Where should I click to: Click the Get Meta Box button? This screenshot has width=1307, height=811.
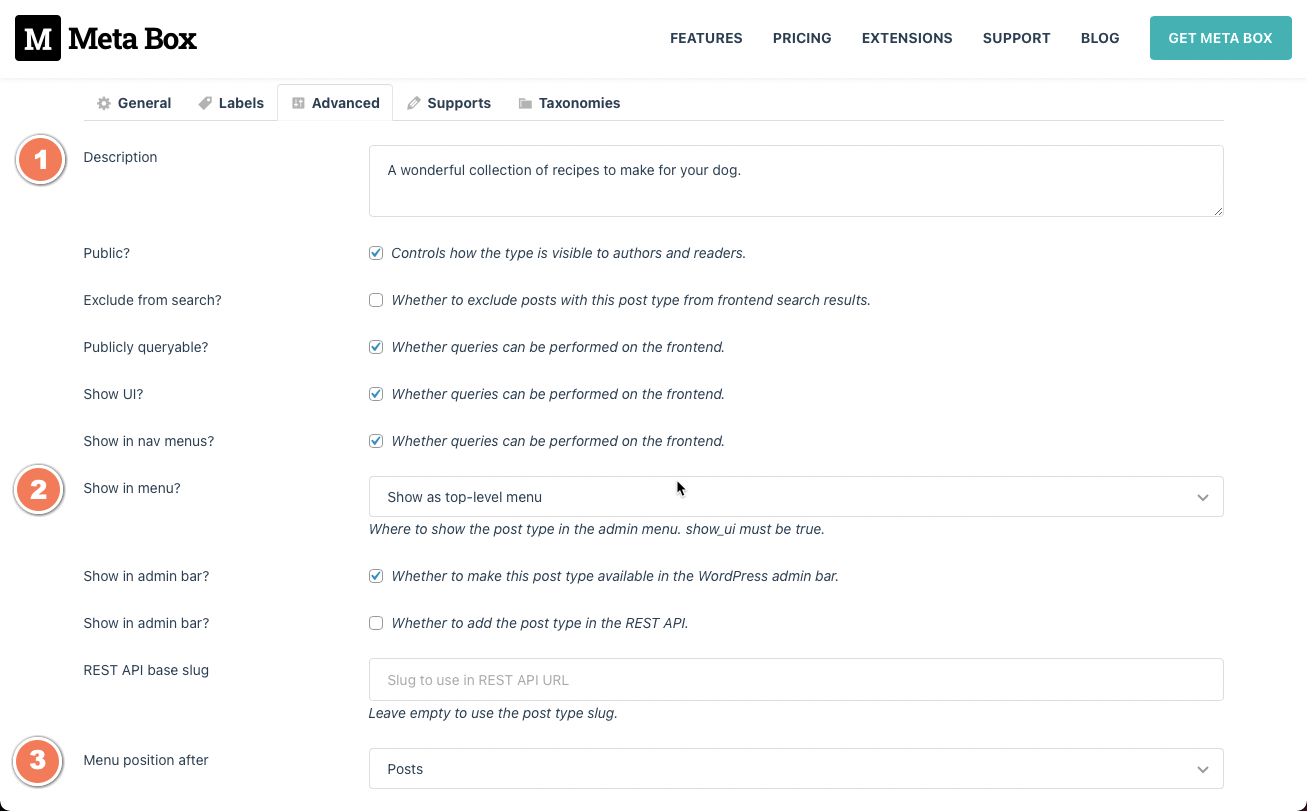click(1220, 38)
